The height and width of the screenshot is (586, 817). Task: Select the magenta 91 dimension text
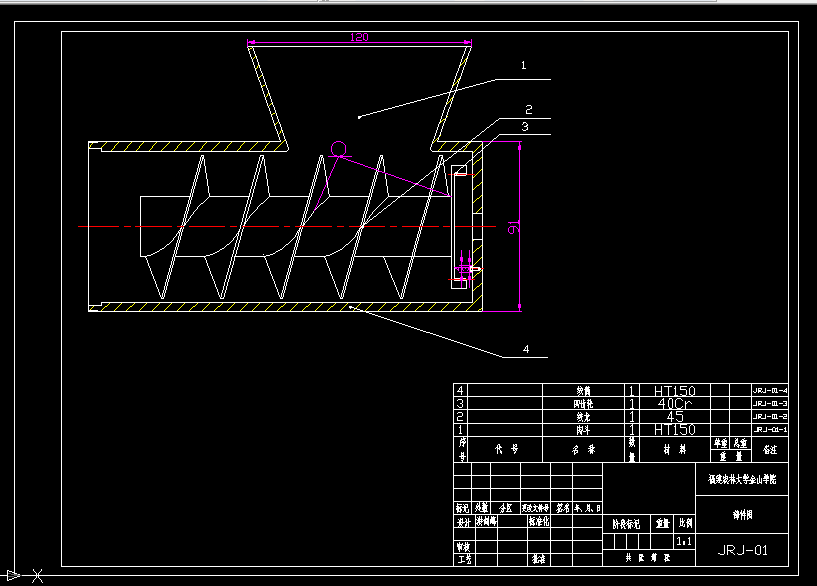(513, 228)
